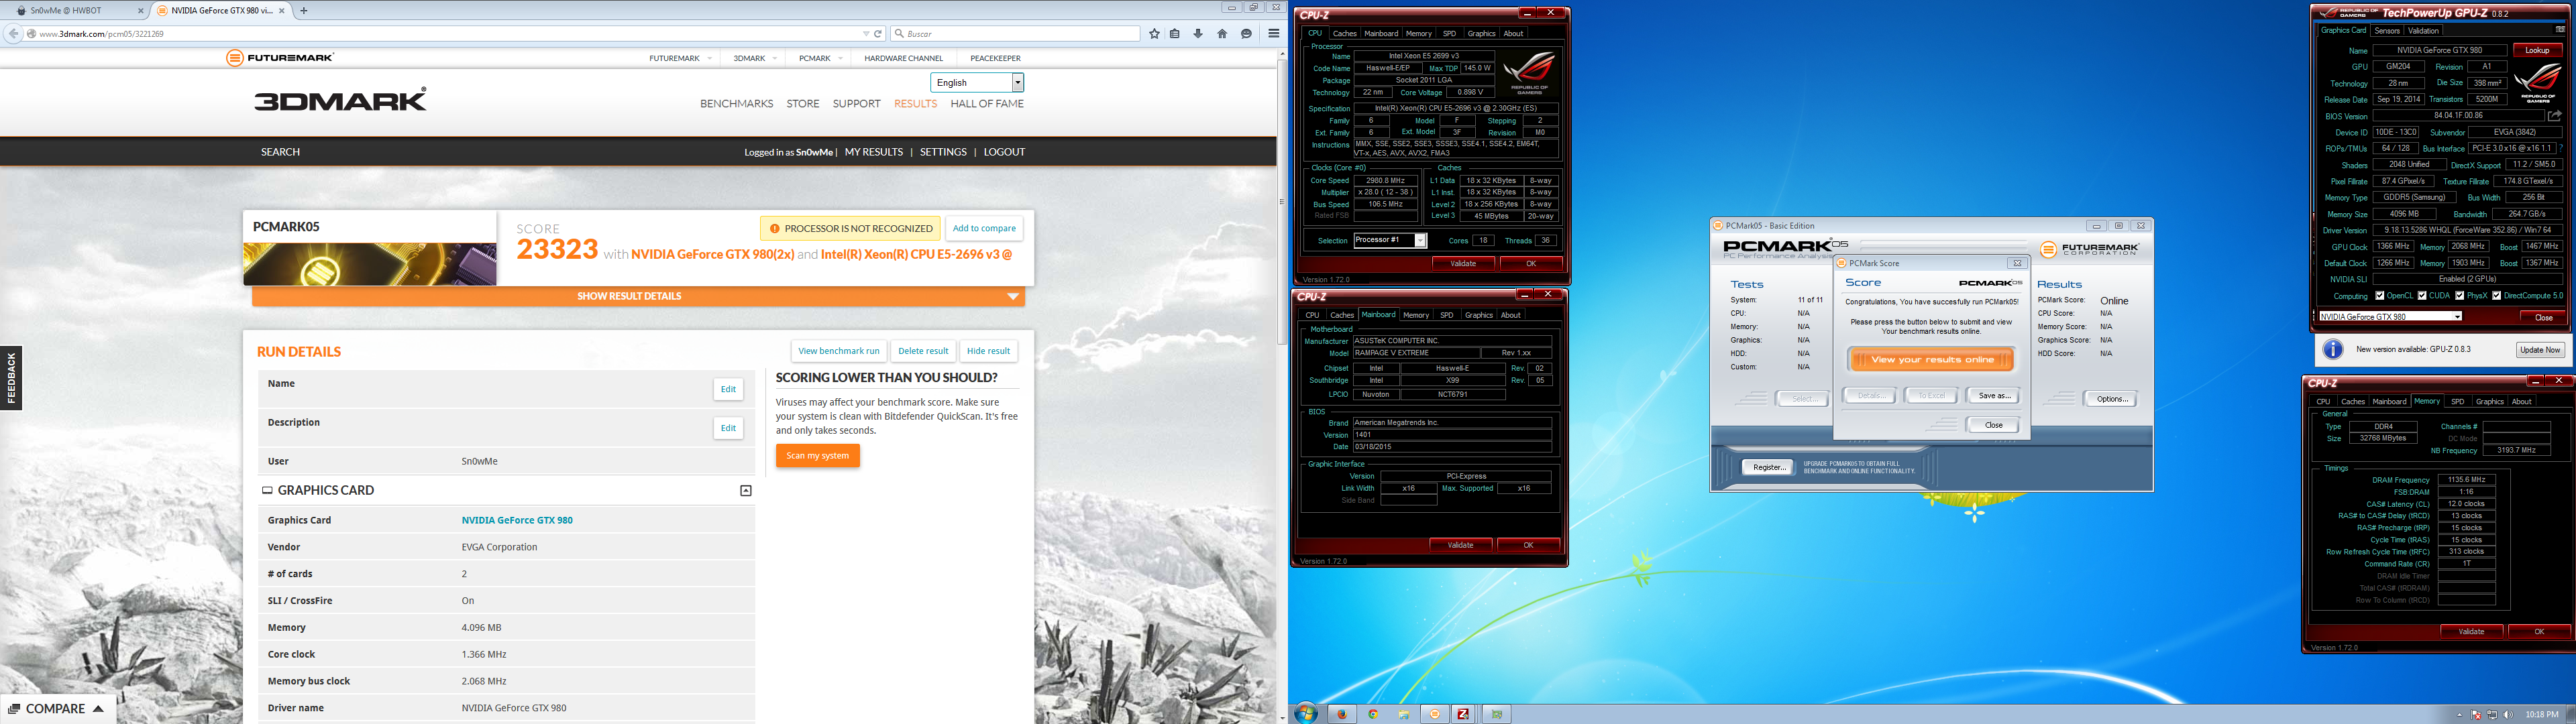Open SPD tab in the CPU-Z memory window
The height and width of the screenshot is (724, 2576).
click(x=2457, y=402)
